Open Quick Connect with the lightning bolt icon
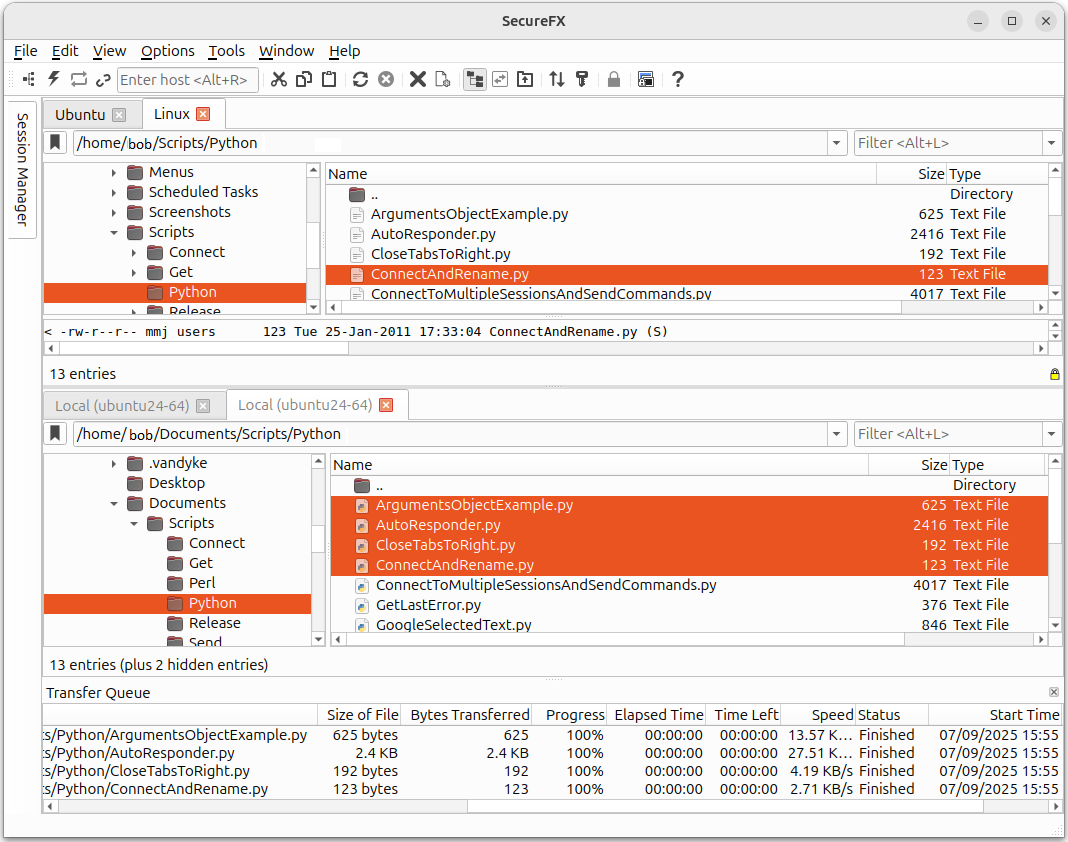This screenshot has width=1068, height=842. 53,79
